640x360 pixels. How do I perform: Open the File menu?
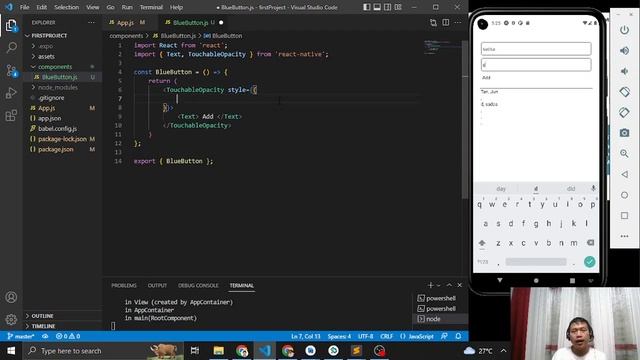[x=24, y=7]
